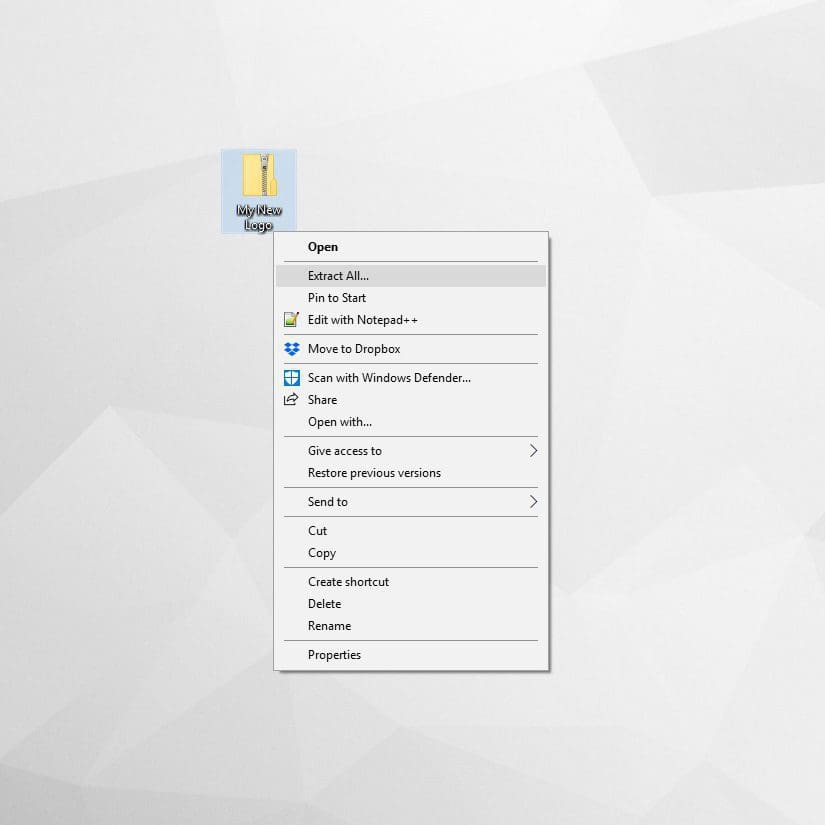The height and width of the screenshot is (825, 825).
Task: Click the My New Logo file name label
Action: point(258,217)
